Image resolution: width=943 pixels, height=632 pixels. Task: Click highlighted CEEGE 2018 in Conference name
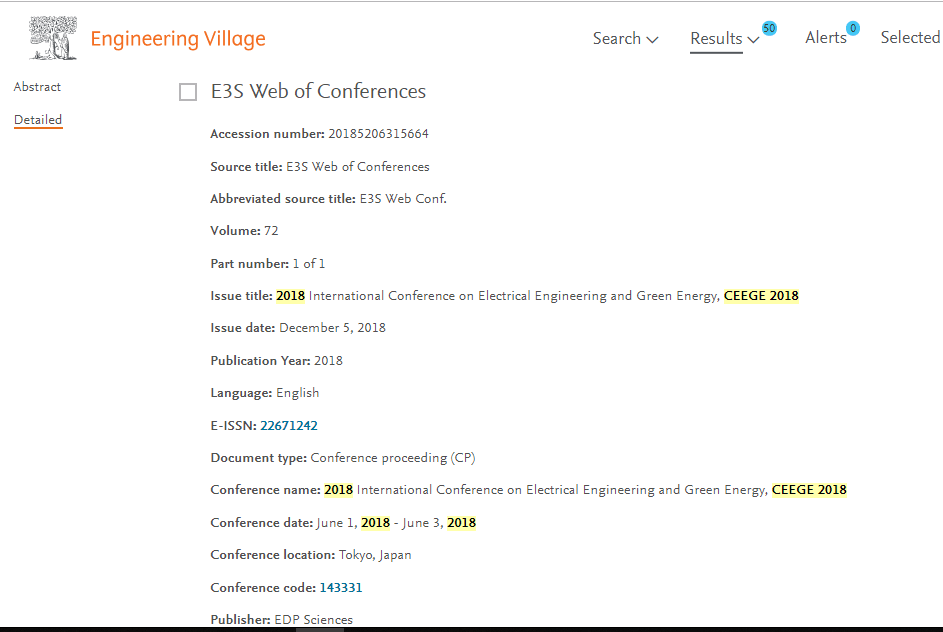click(809, 490)
